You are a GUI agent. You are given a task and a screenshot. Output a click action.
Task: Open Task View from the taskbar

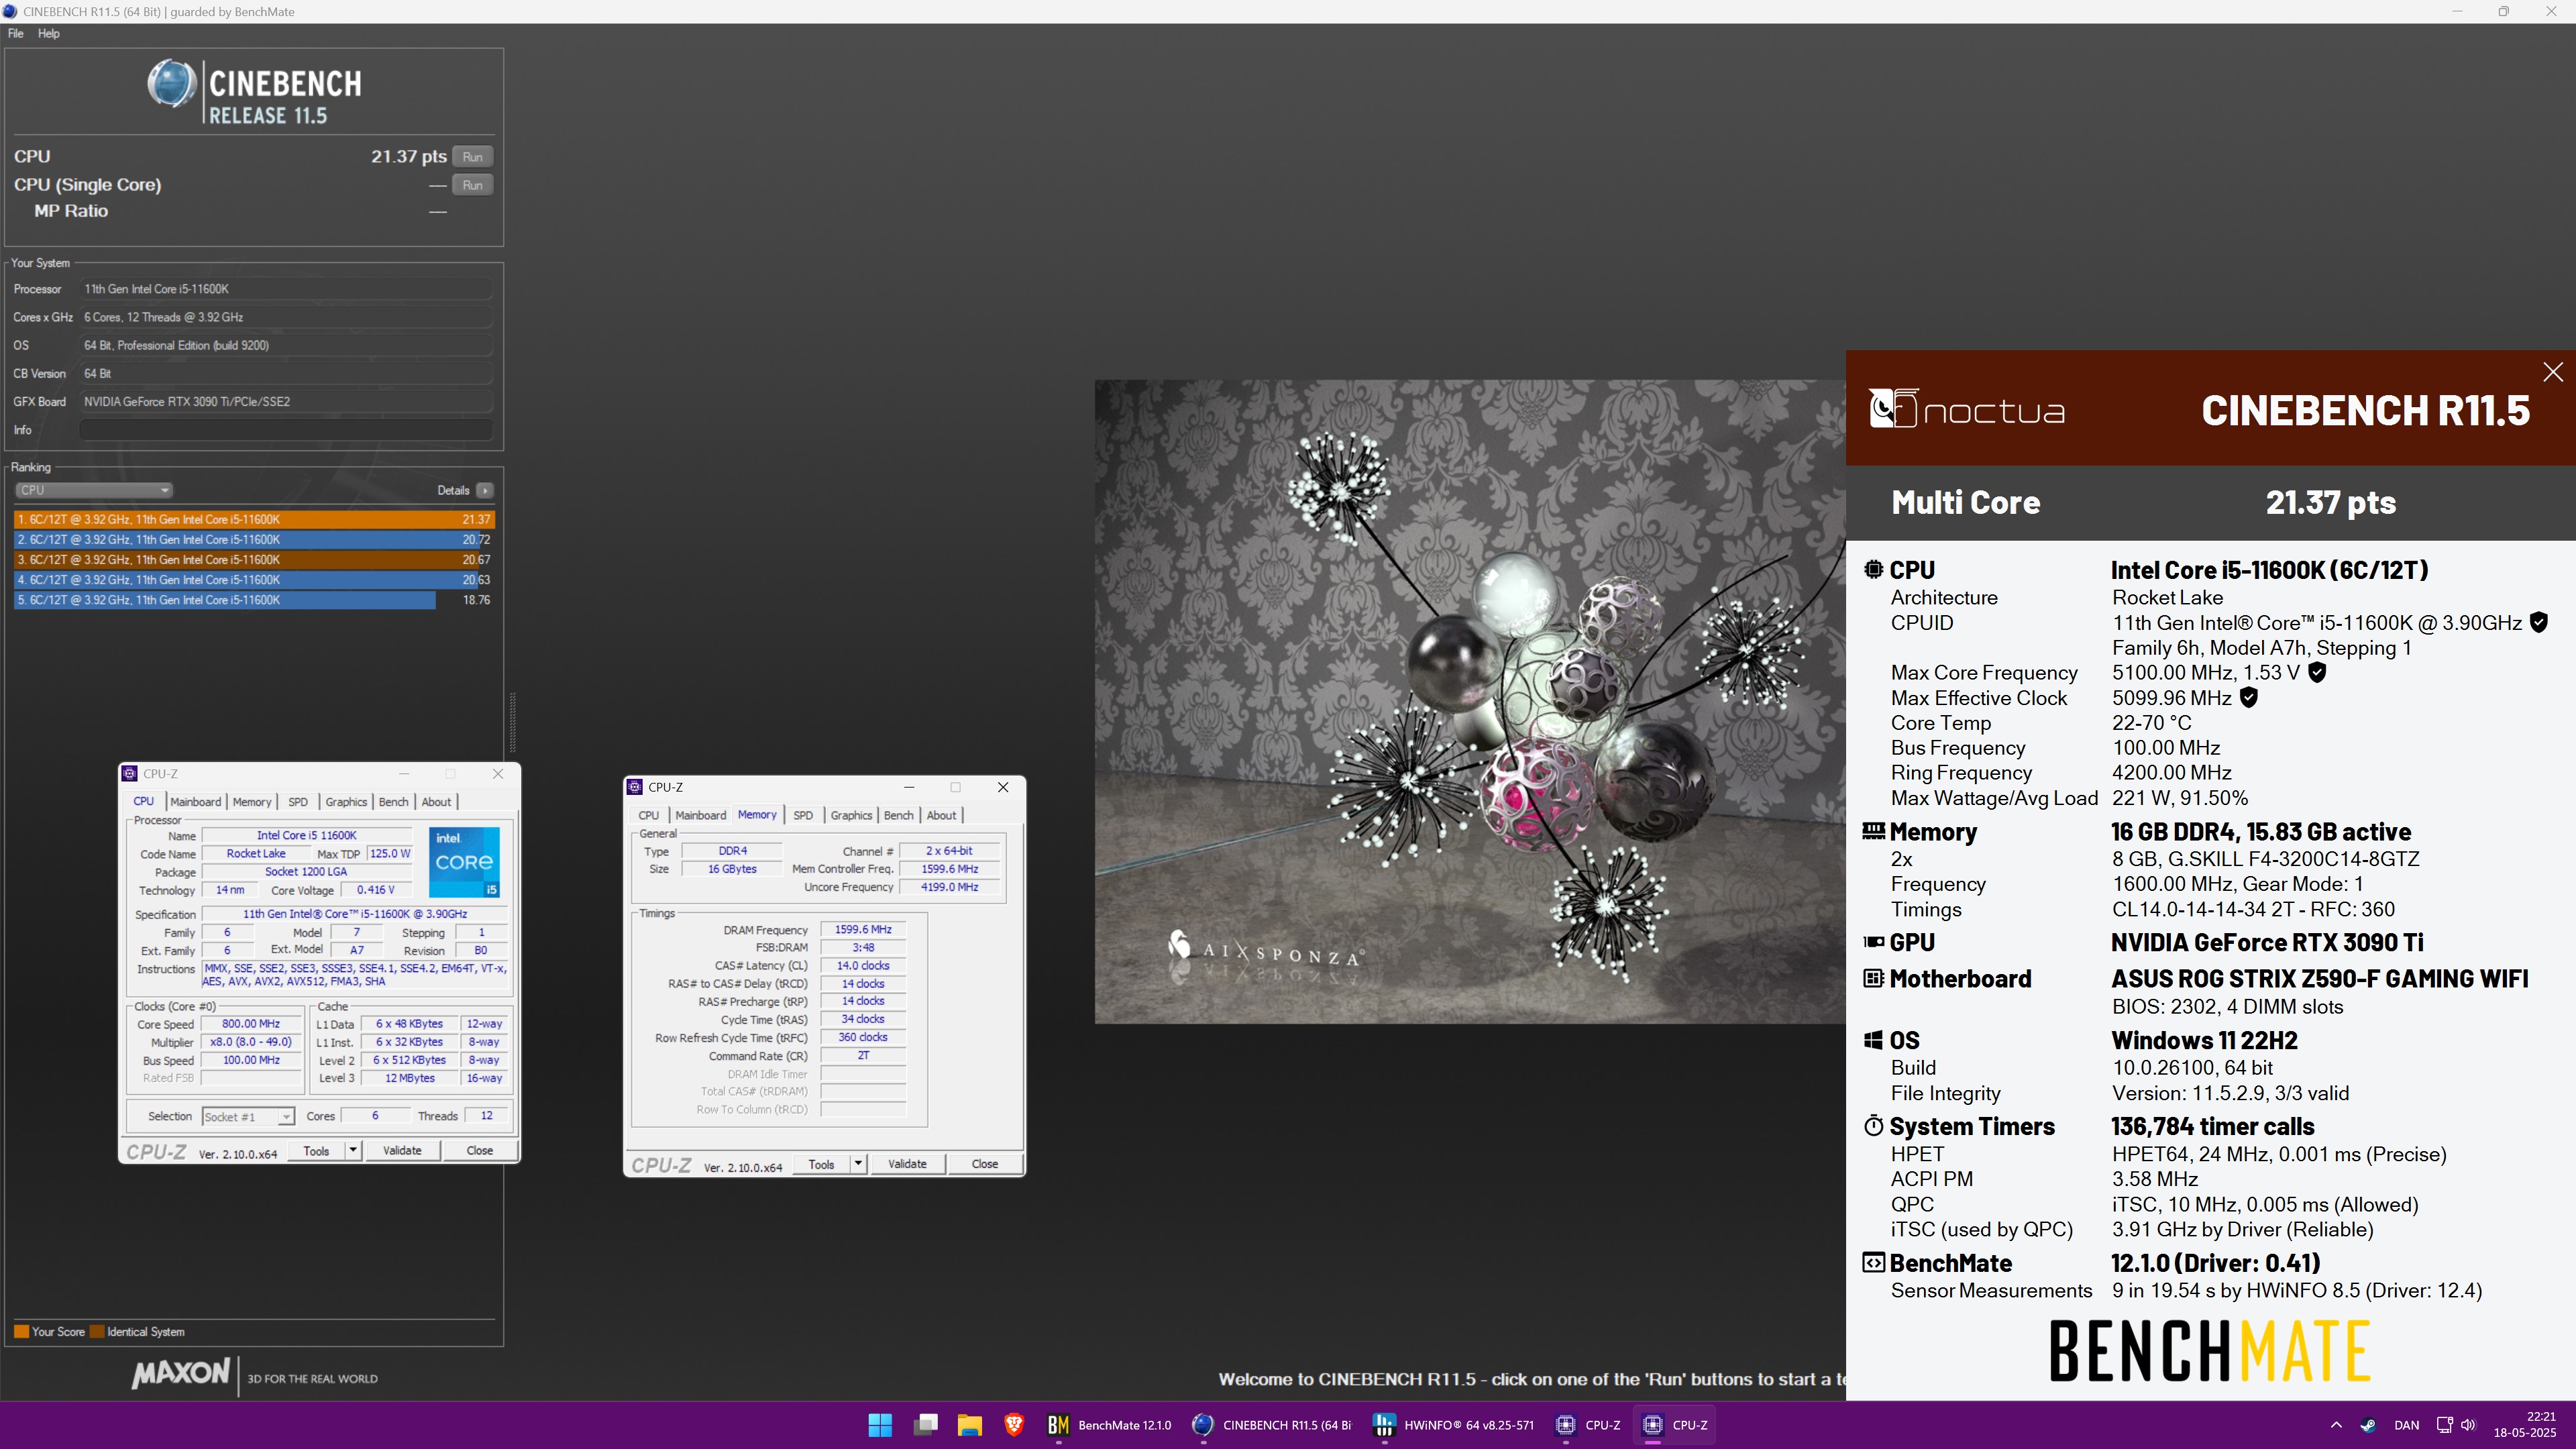pos(925,1425)
